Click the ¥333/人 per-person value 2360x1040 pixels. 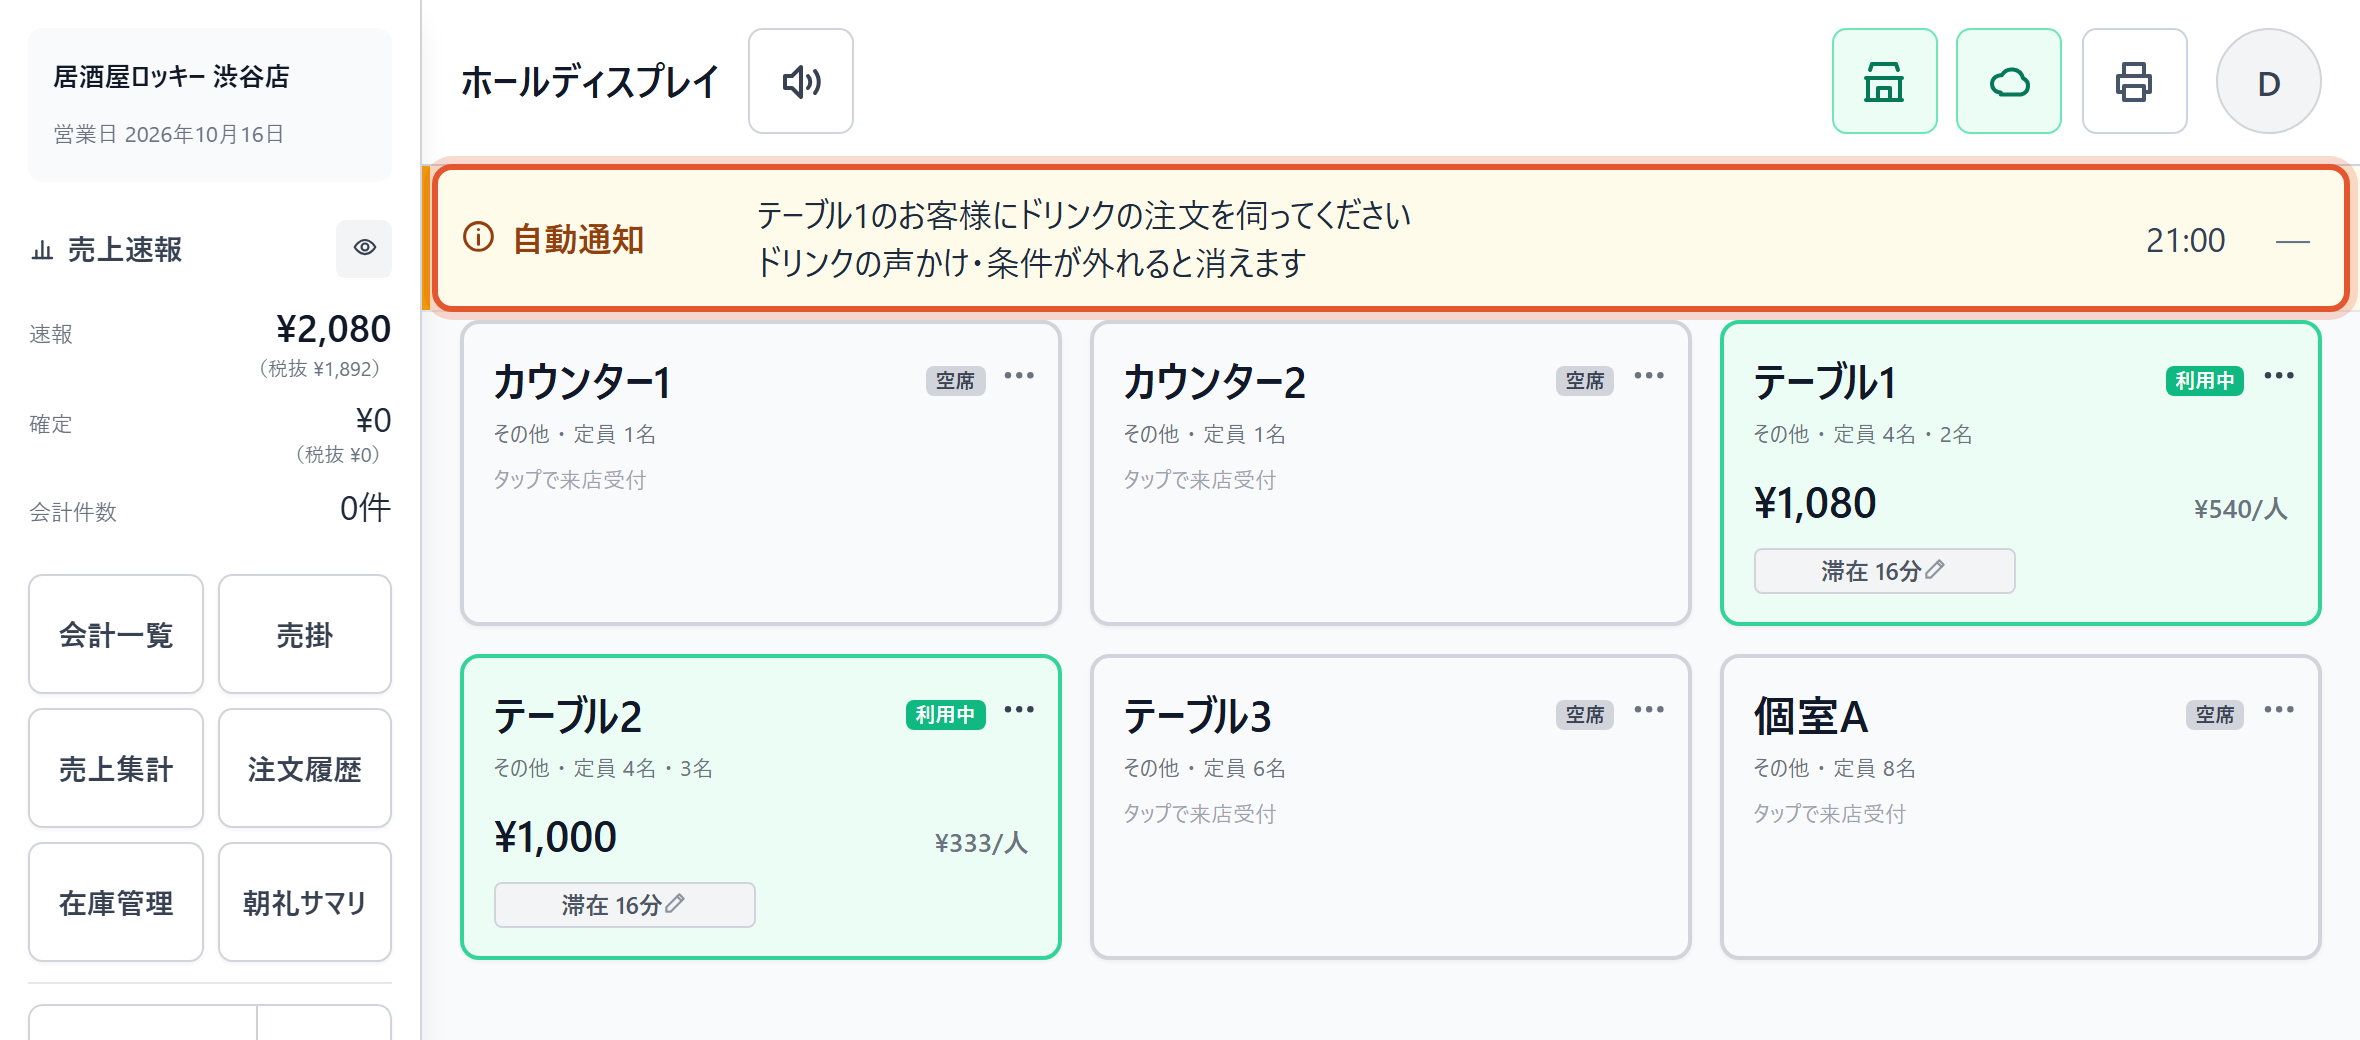981,843
